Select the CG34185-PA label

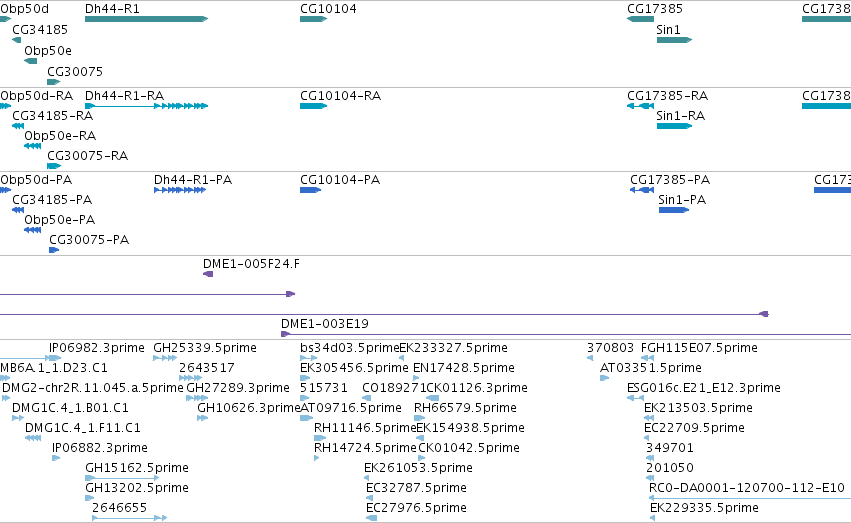[52, 200]
